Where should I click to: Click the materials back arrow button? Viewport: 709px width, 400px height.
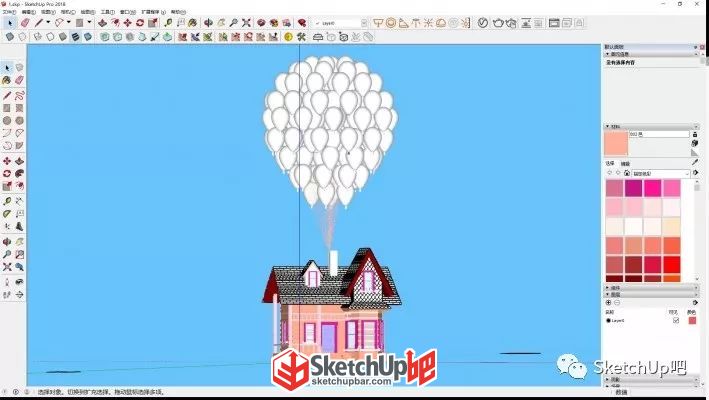coord(609,173)
